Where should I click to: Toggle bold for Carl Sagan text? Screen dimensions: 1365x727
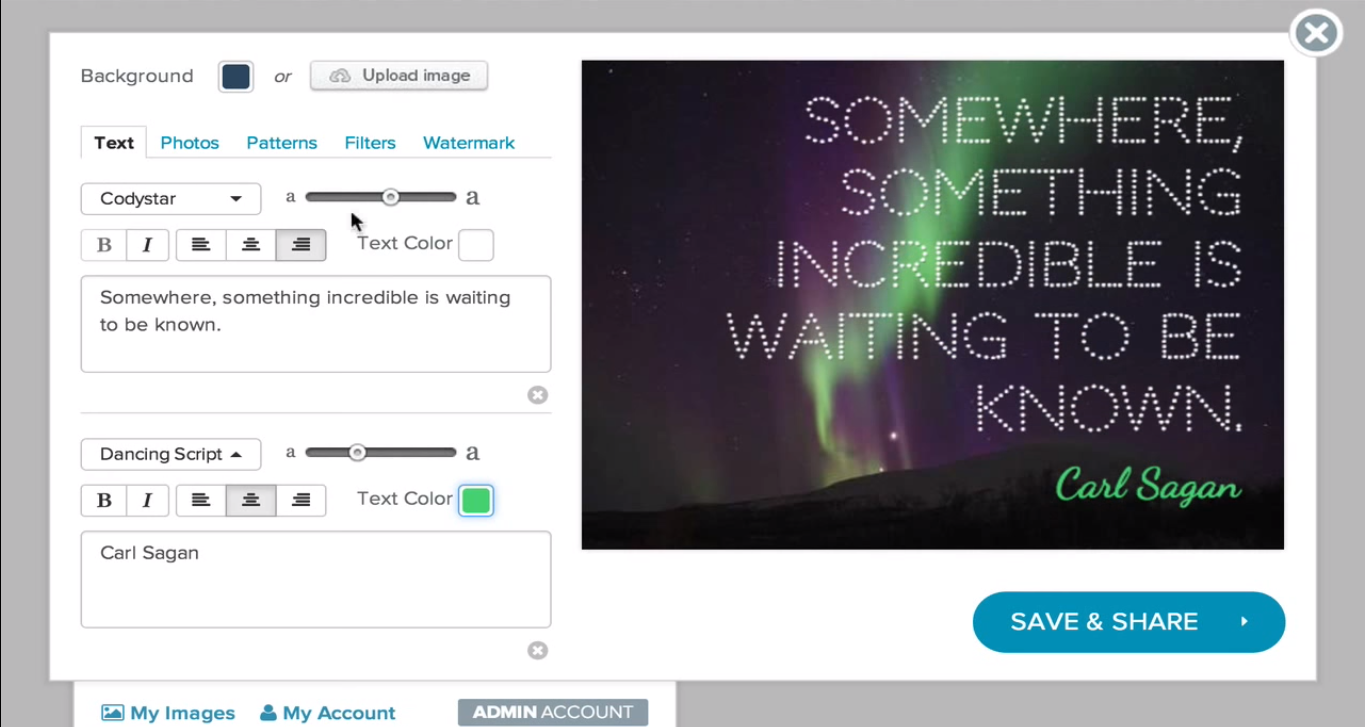[x=104, y=500]
